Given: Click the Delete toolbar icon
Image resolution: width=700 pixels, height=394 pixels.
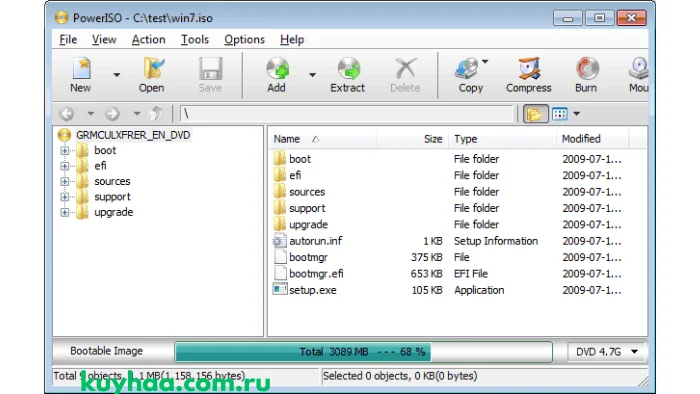Looking at the screenshot, I should pyautogui.click(x=405, y=74).
